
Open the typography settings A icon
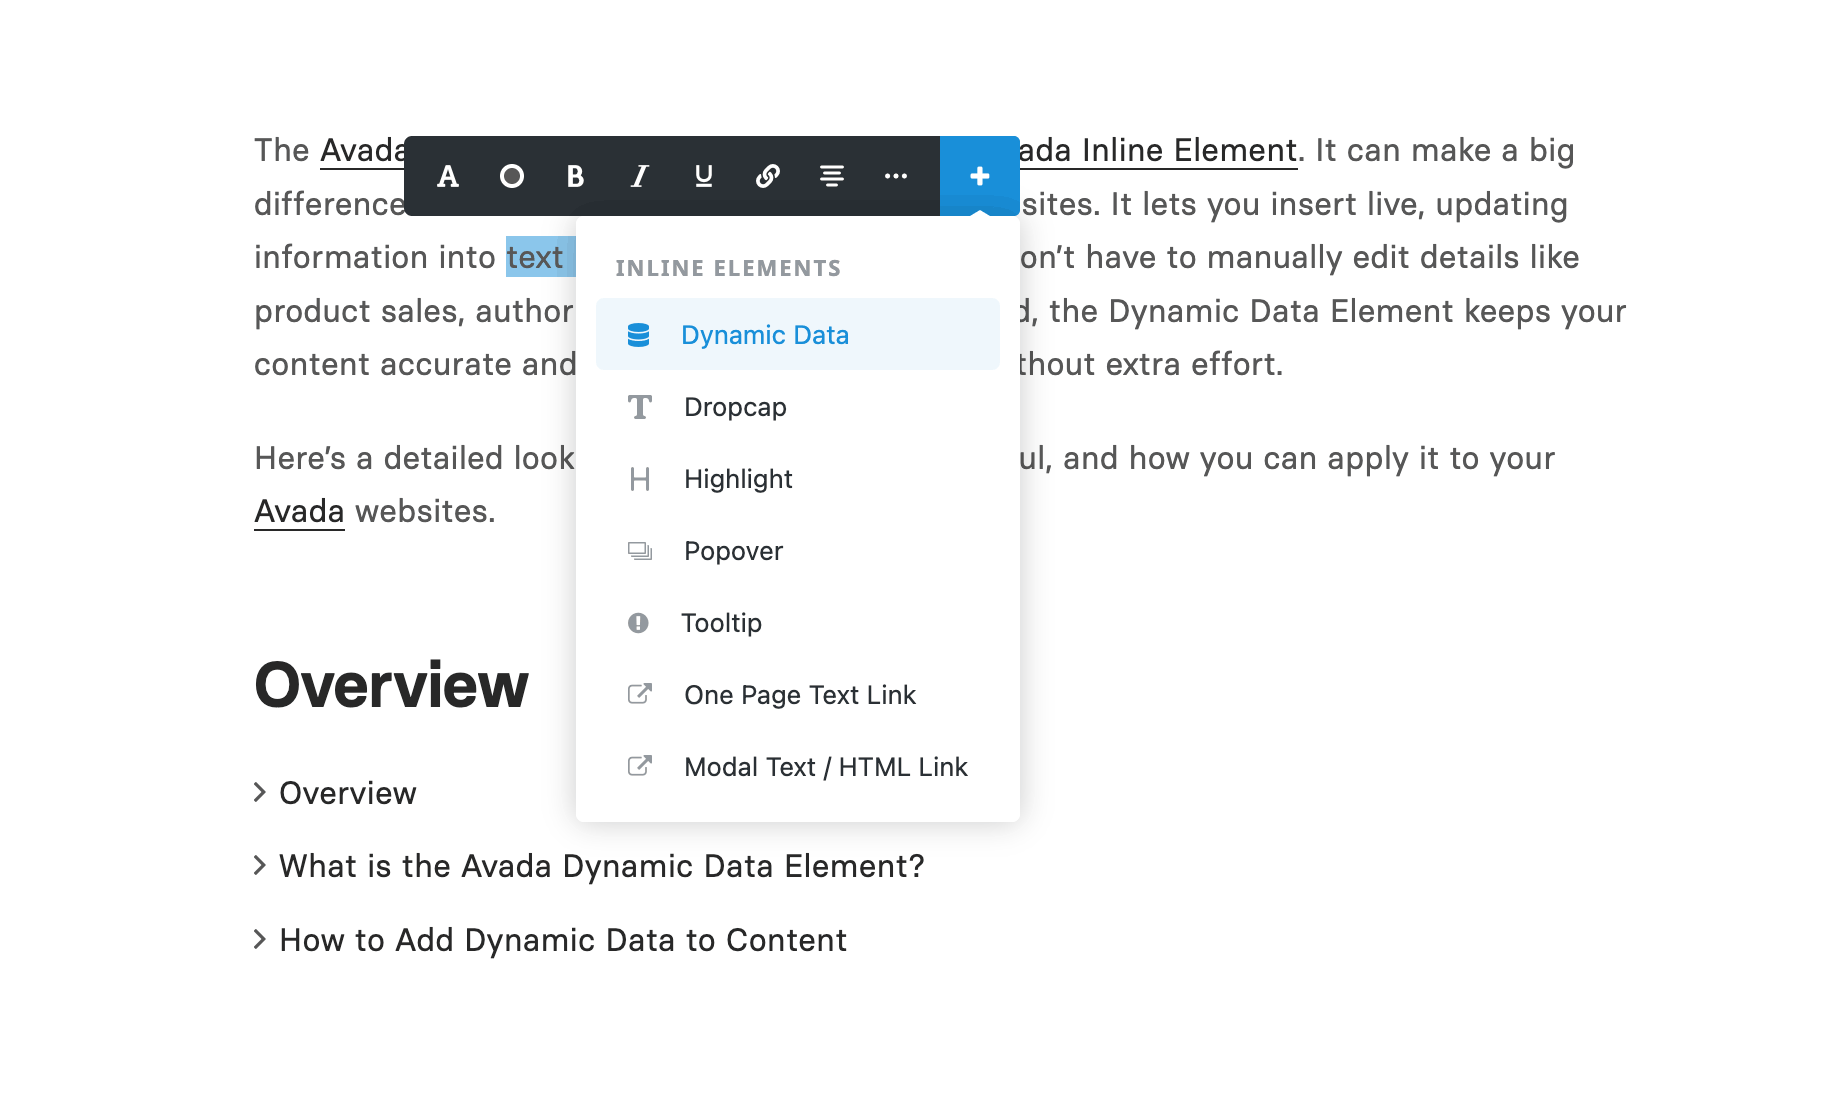448,177
